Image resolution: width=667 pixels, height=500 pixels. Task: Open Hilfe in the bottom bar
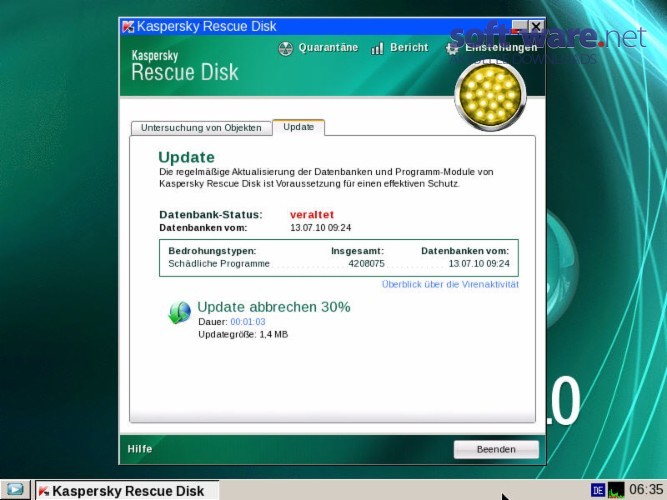(140, 449)
